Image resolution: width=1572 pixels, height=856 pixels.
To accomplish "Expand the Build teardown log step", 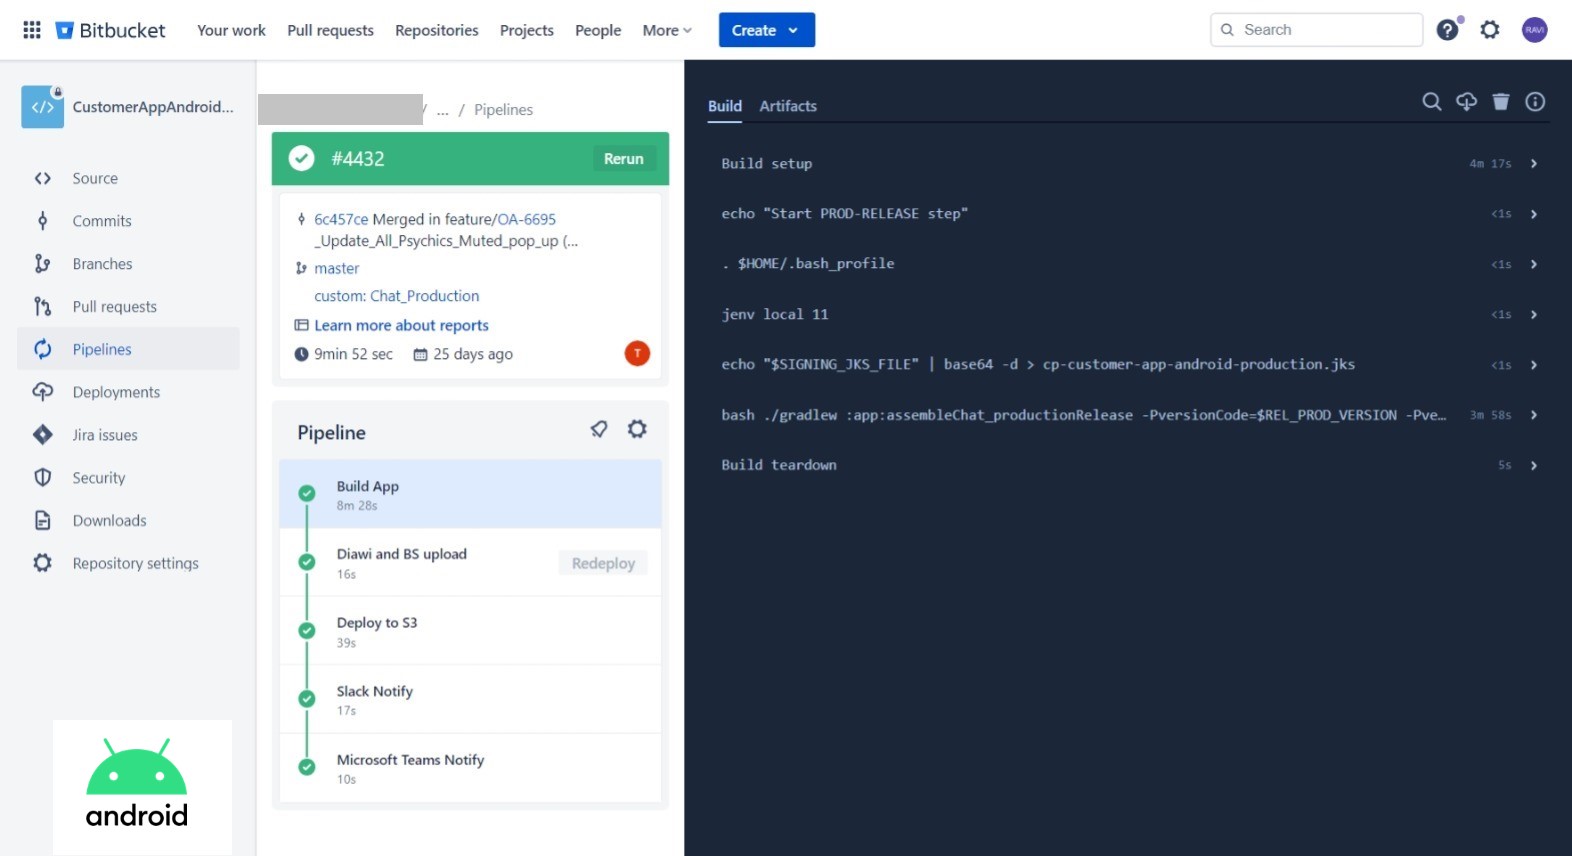I will coord(1533,465).
